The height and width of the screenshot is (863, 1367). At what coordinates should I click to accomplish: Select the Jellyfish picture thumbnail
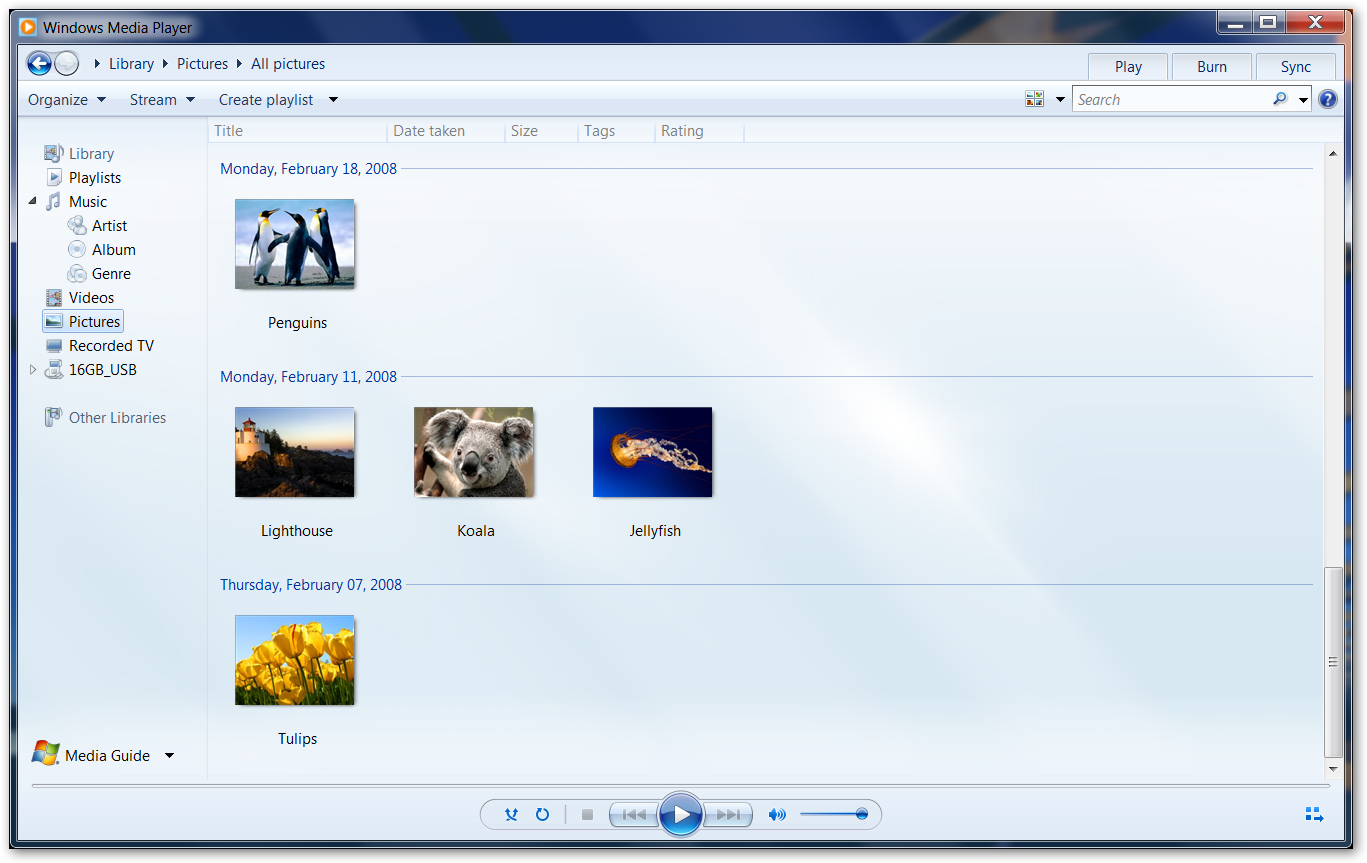tap(652, 452)
